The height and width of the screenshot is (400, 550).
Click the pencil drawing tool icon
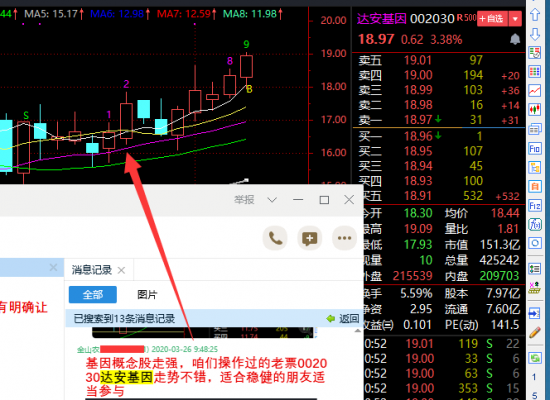pyautogui.click(x=535, y=332)
